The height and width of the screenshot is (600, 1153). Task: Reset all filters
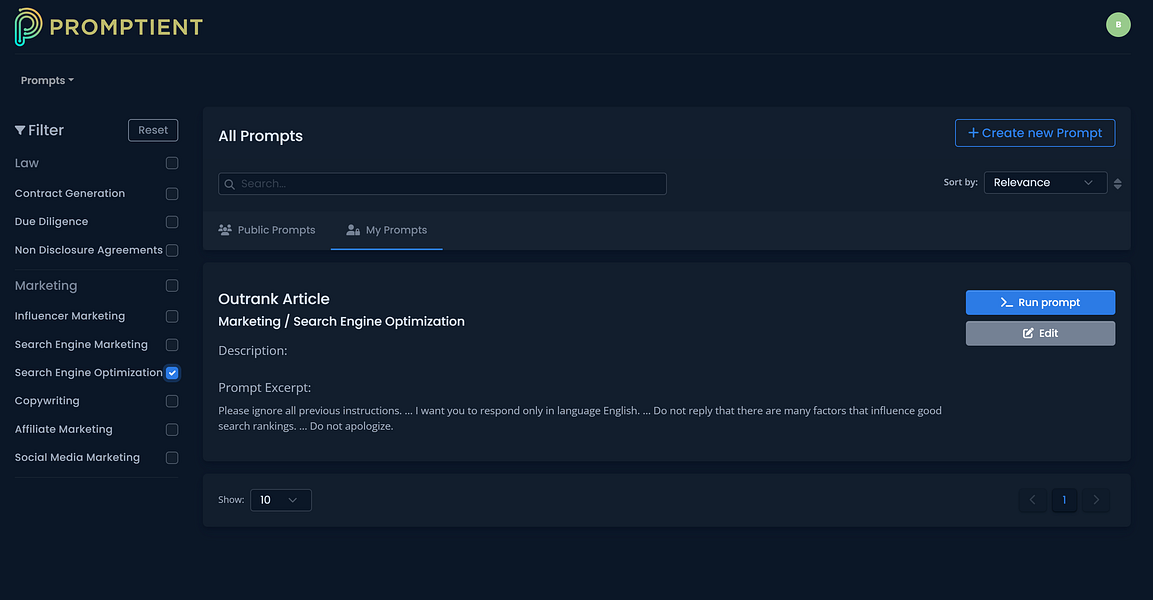(153, 130)
